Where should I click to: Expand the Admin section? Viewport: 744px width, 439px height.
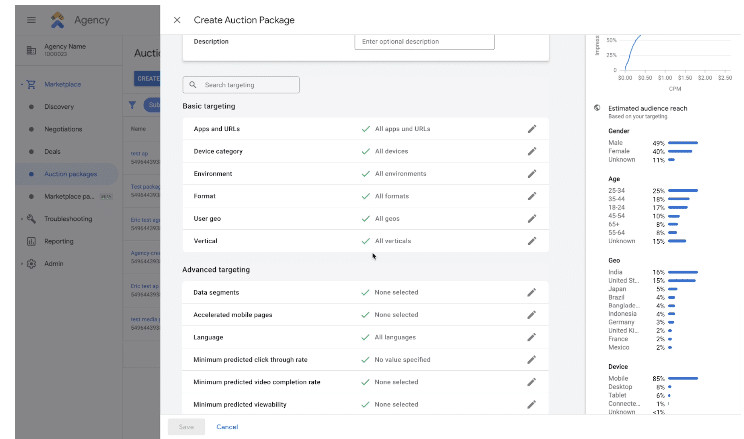tap(20, 264)
